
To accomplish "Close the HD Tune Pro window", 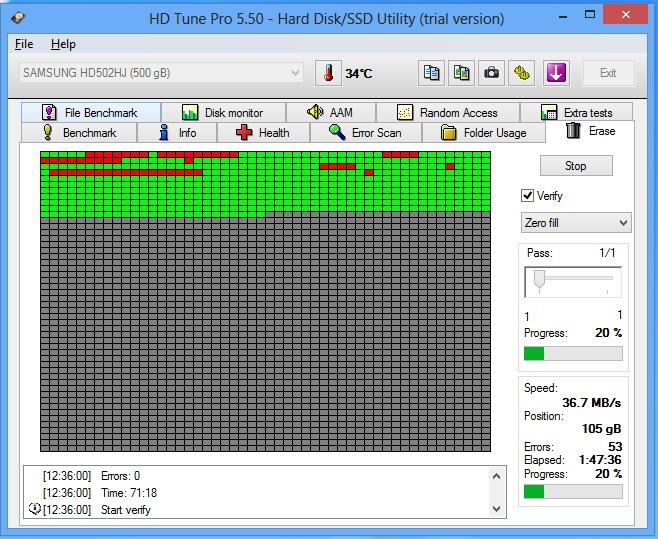I will tap(626, 15).
